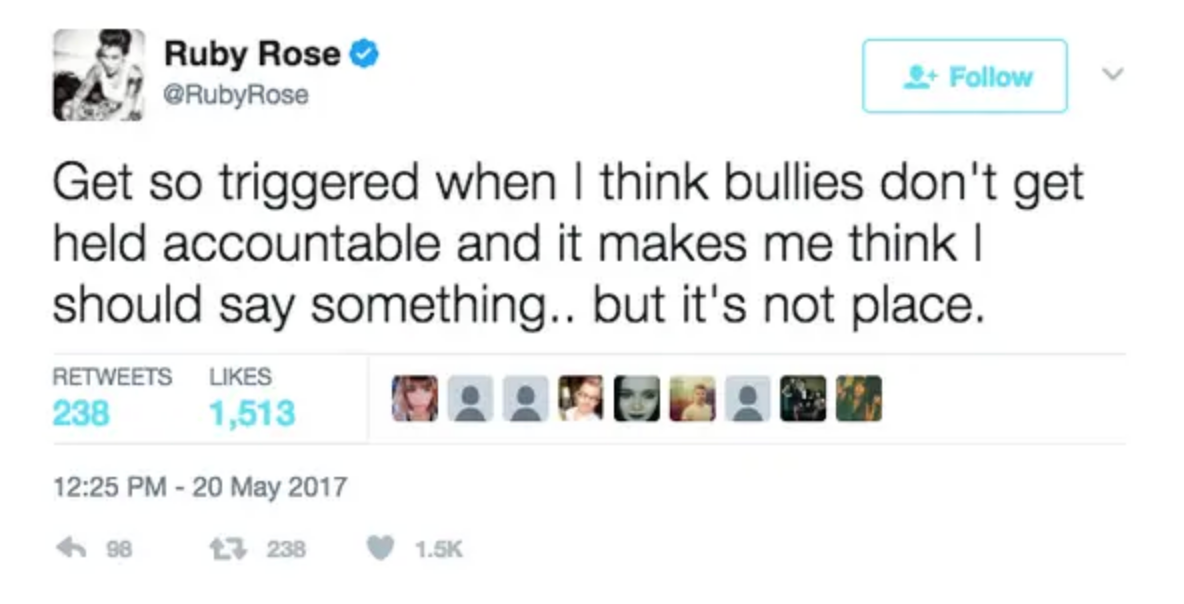The width and height of the screenshot is (1184, 604).
Task: Open the @RubyRose handle link
Action: tap(236, 95)
